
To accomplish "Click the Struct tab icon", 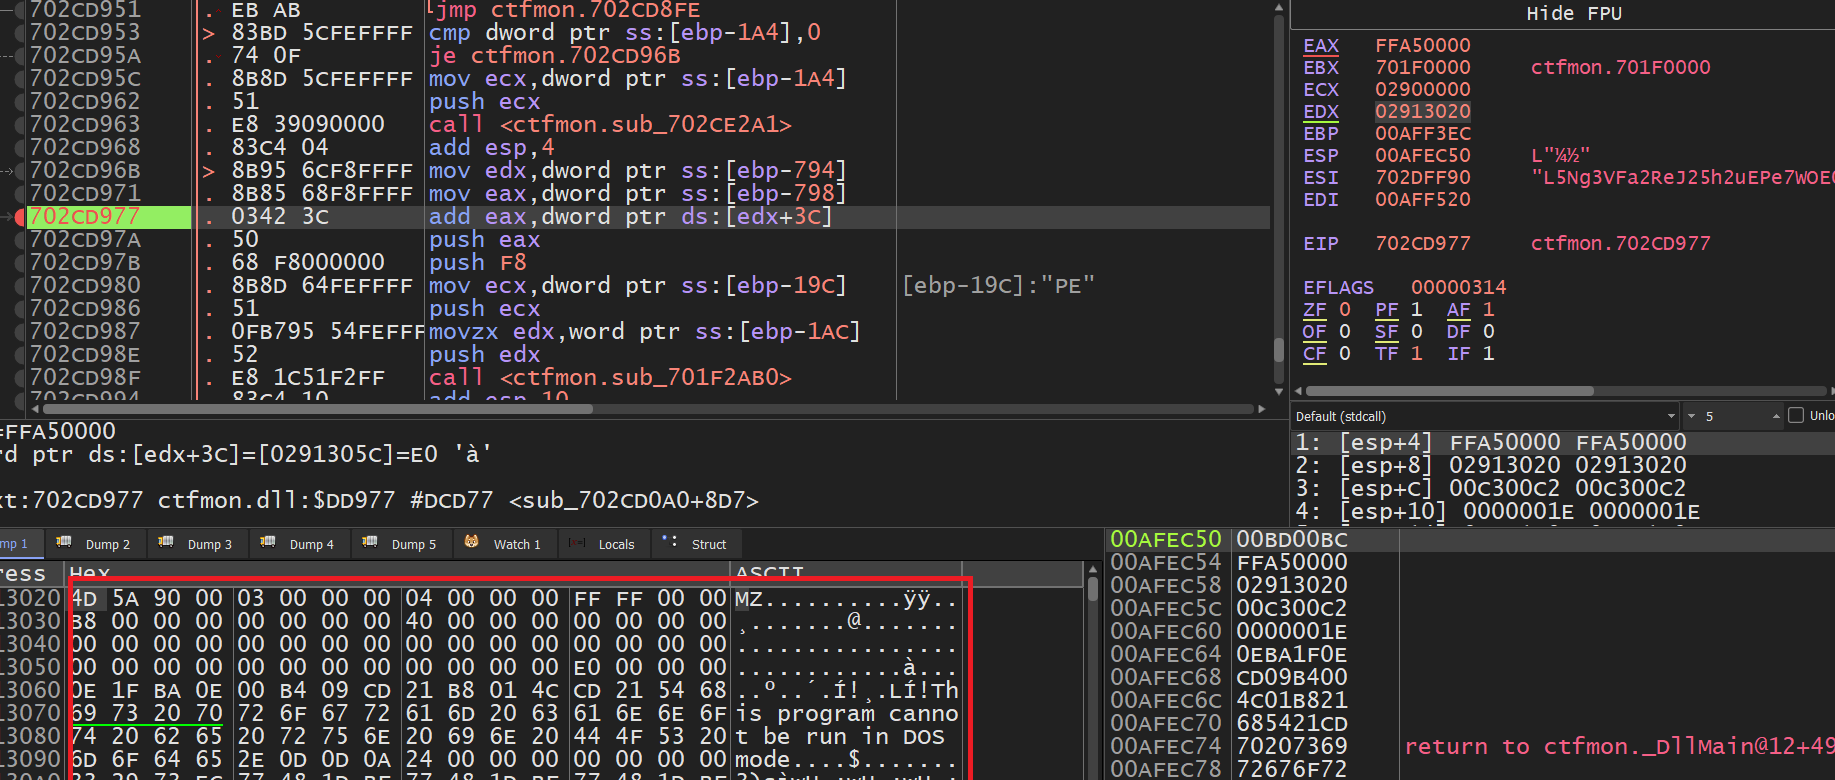I will point(670,543).
